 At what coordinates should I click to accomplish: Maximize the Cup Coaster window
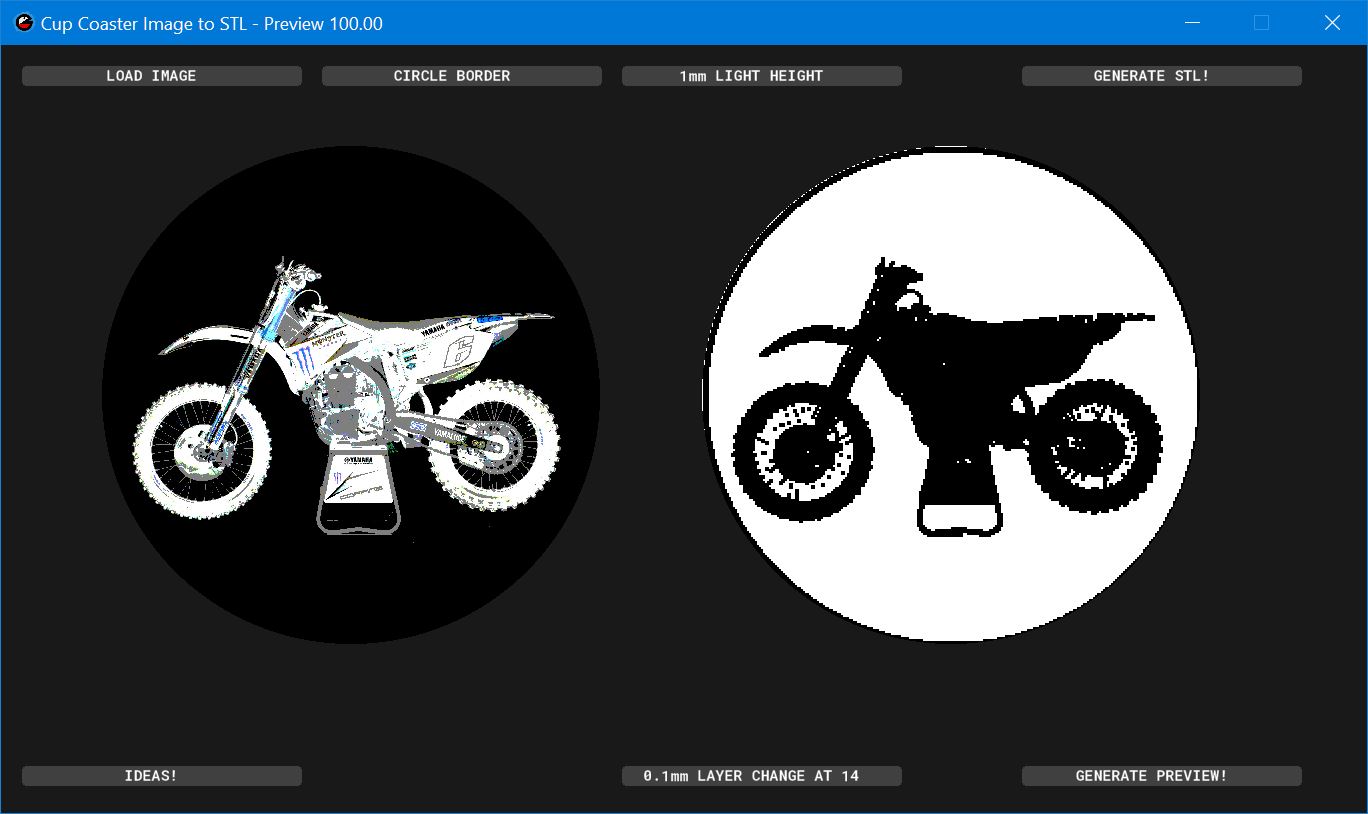[1261, 23]
